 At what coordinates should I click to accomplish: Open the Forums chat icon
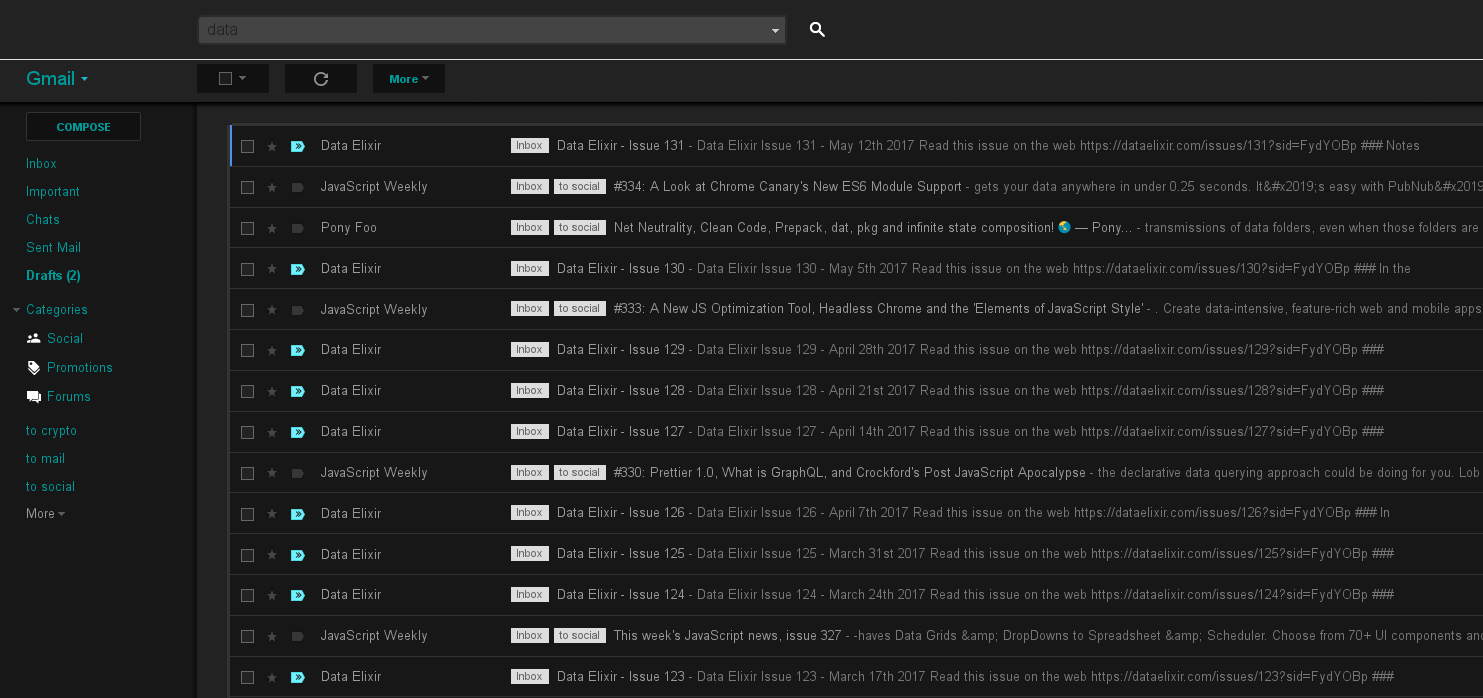tap(34, 397)
